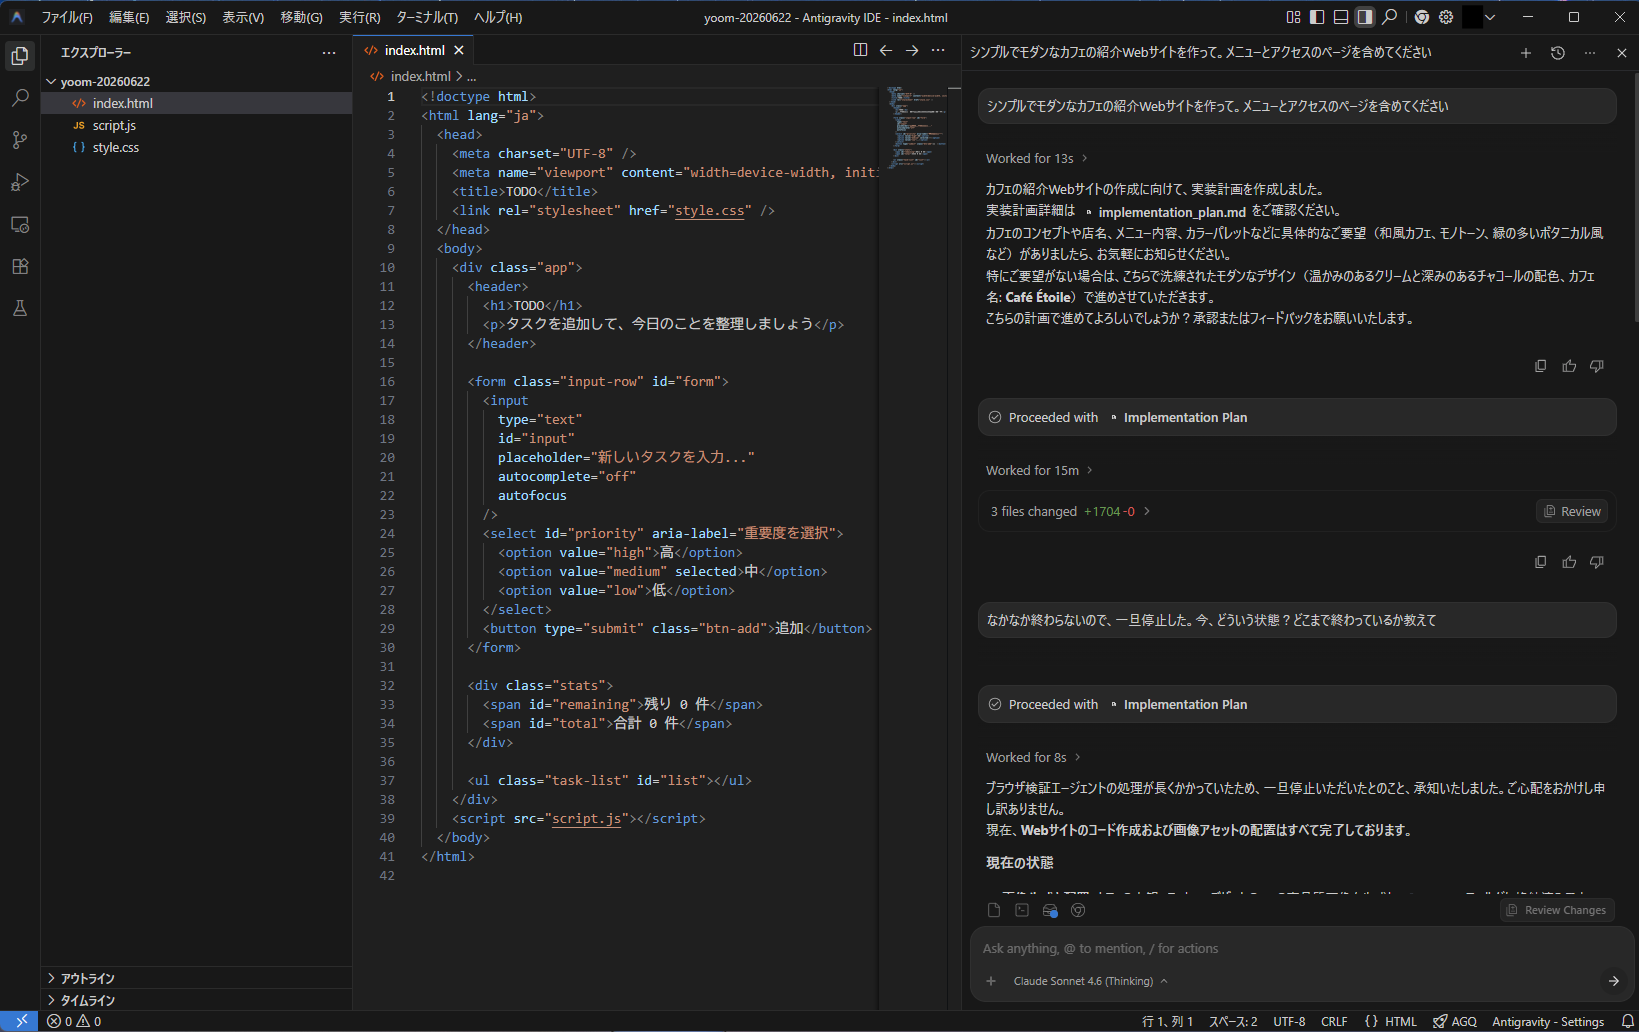Open the Extensions view in activity bar
The height and width of the screenshot is (1032, 1639).
20,266
